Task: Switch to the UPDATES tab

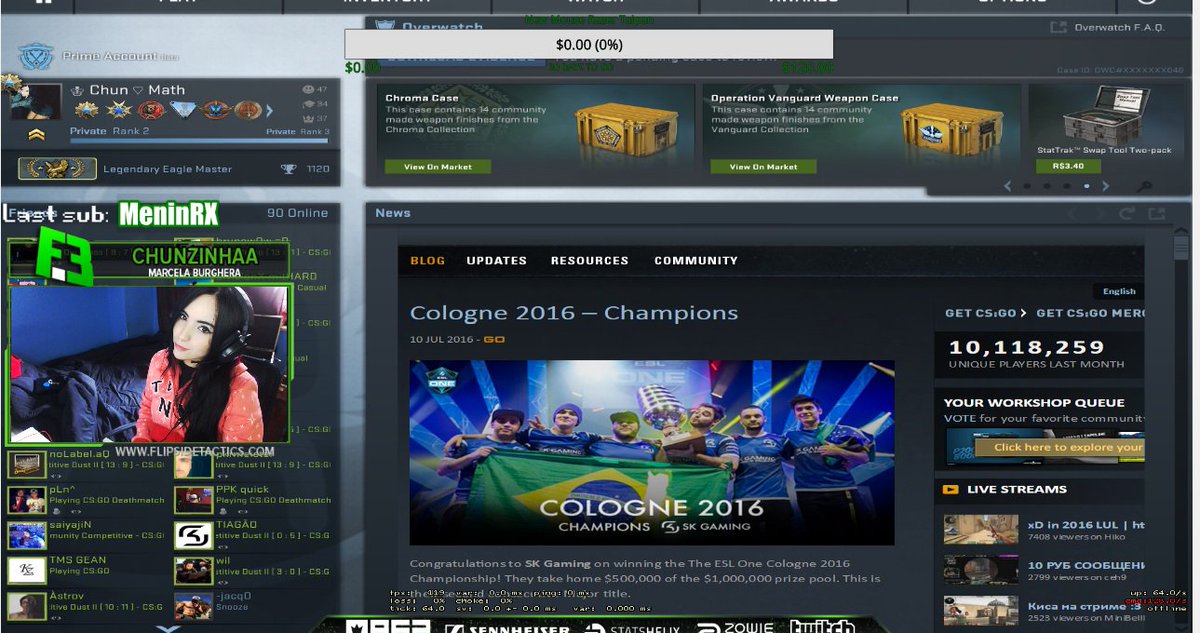Action: click(x=496, y=261)
